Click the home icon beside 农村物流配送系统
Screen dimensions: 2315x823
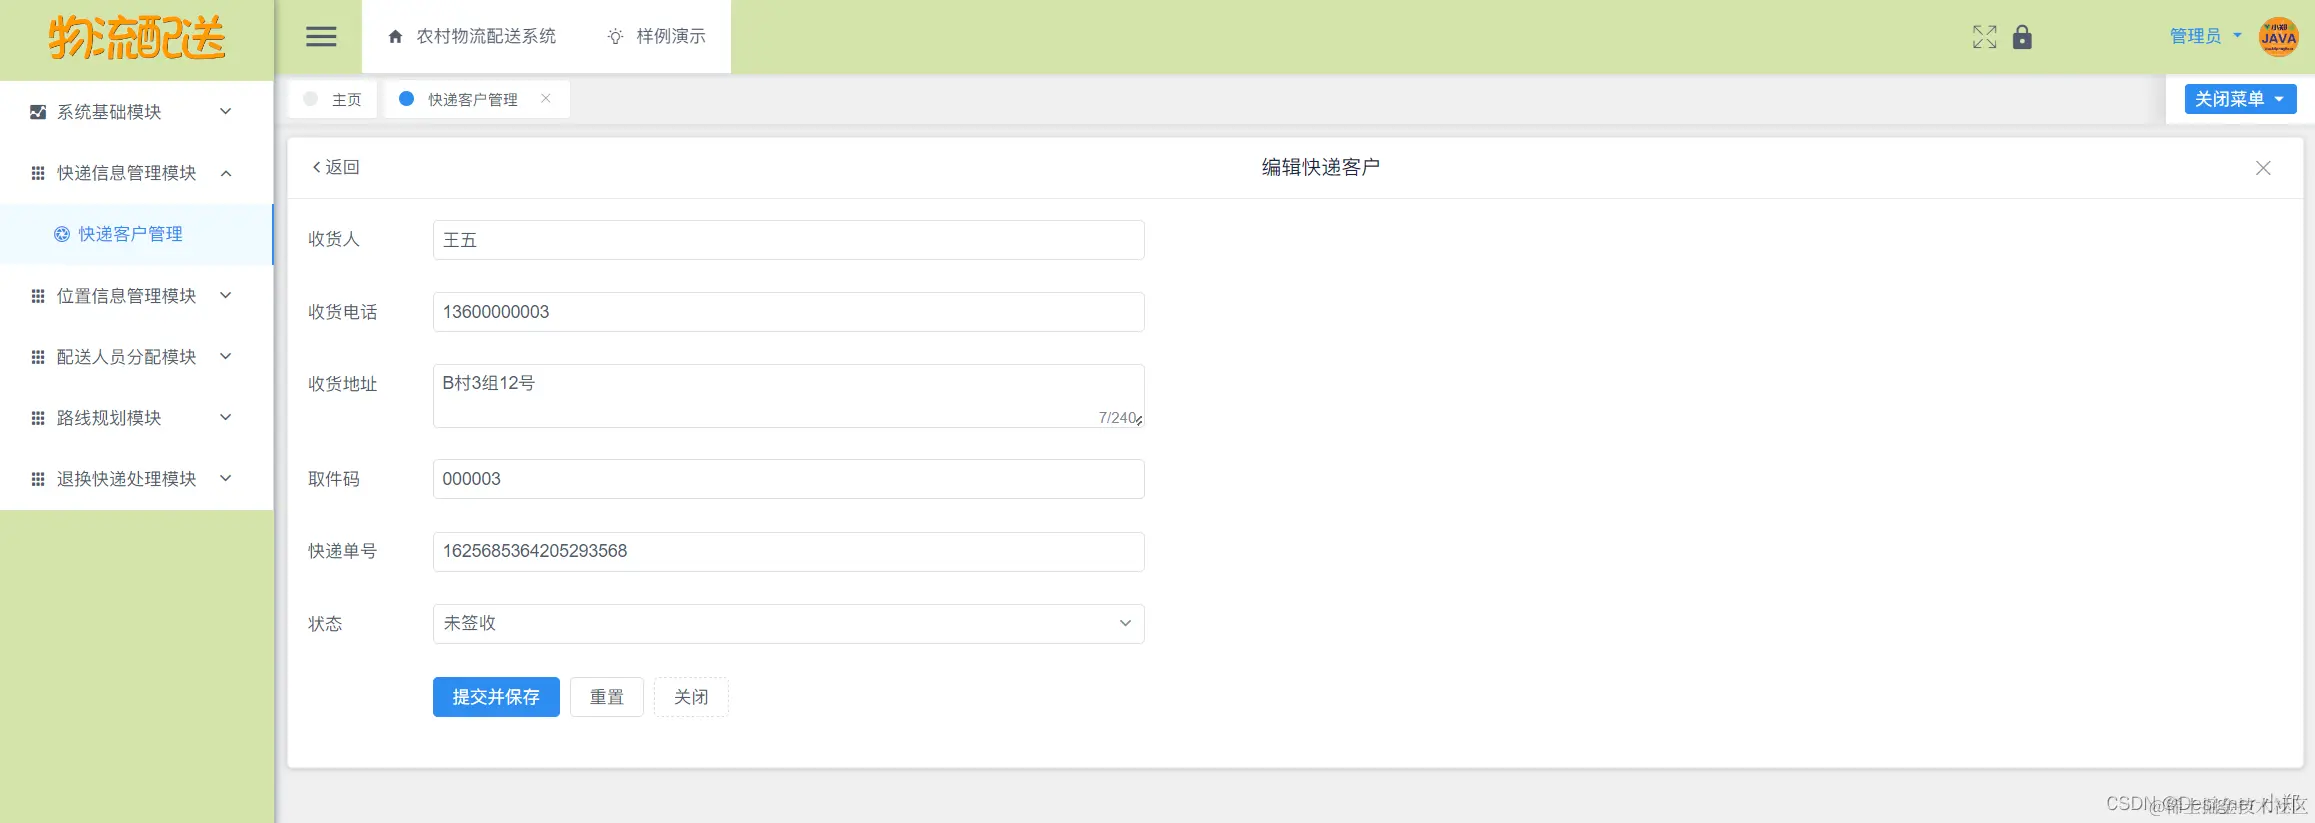(395, 37)
